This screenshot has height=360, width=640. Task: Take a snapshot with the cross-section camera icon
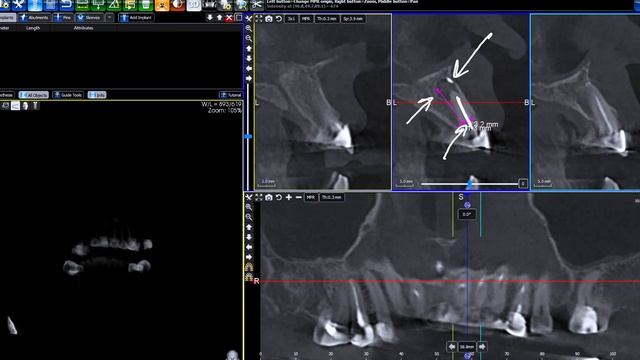coord(269,19)
